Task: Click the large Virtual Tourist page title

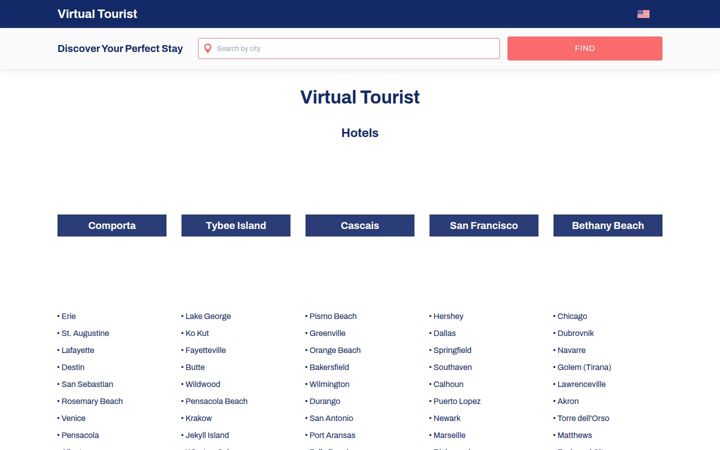Action: 360,97
